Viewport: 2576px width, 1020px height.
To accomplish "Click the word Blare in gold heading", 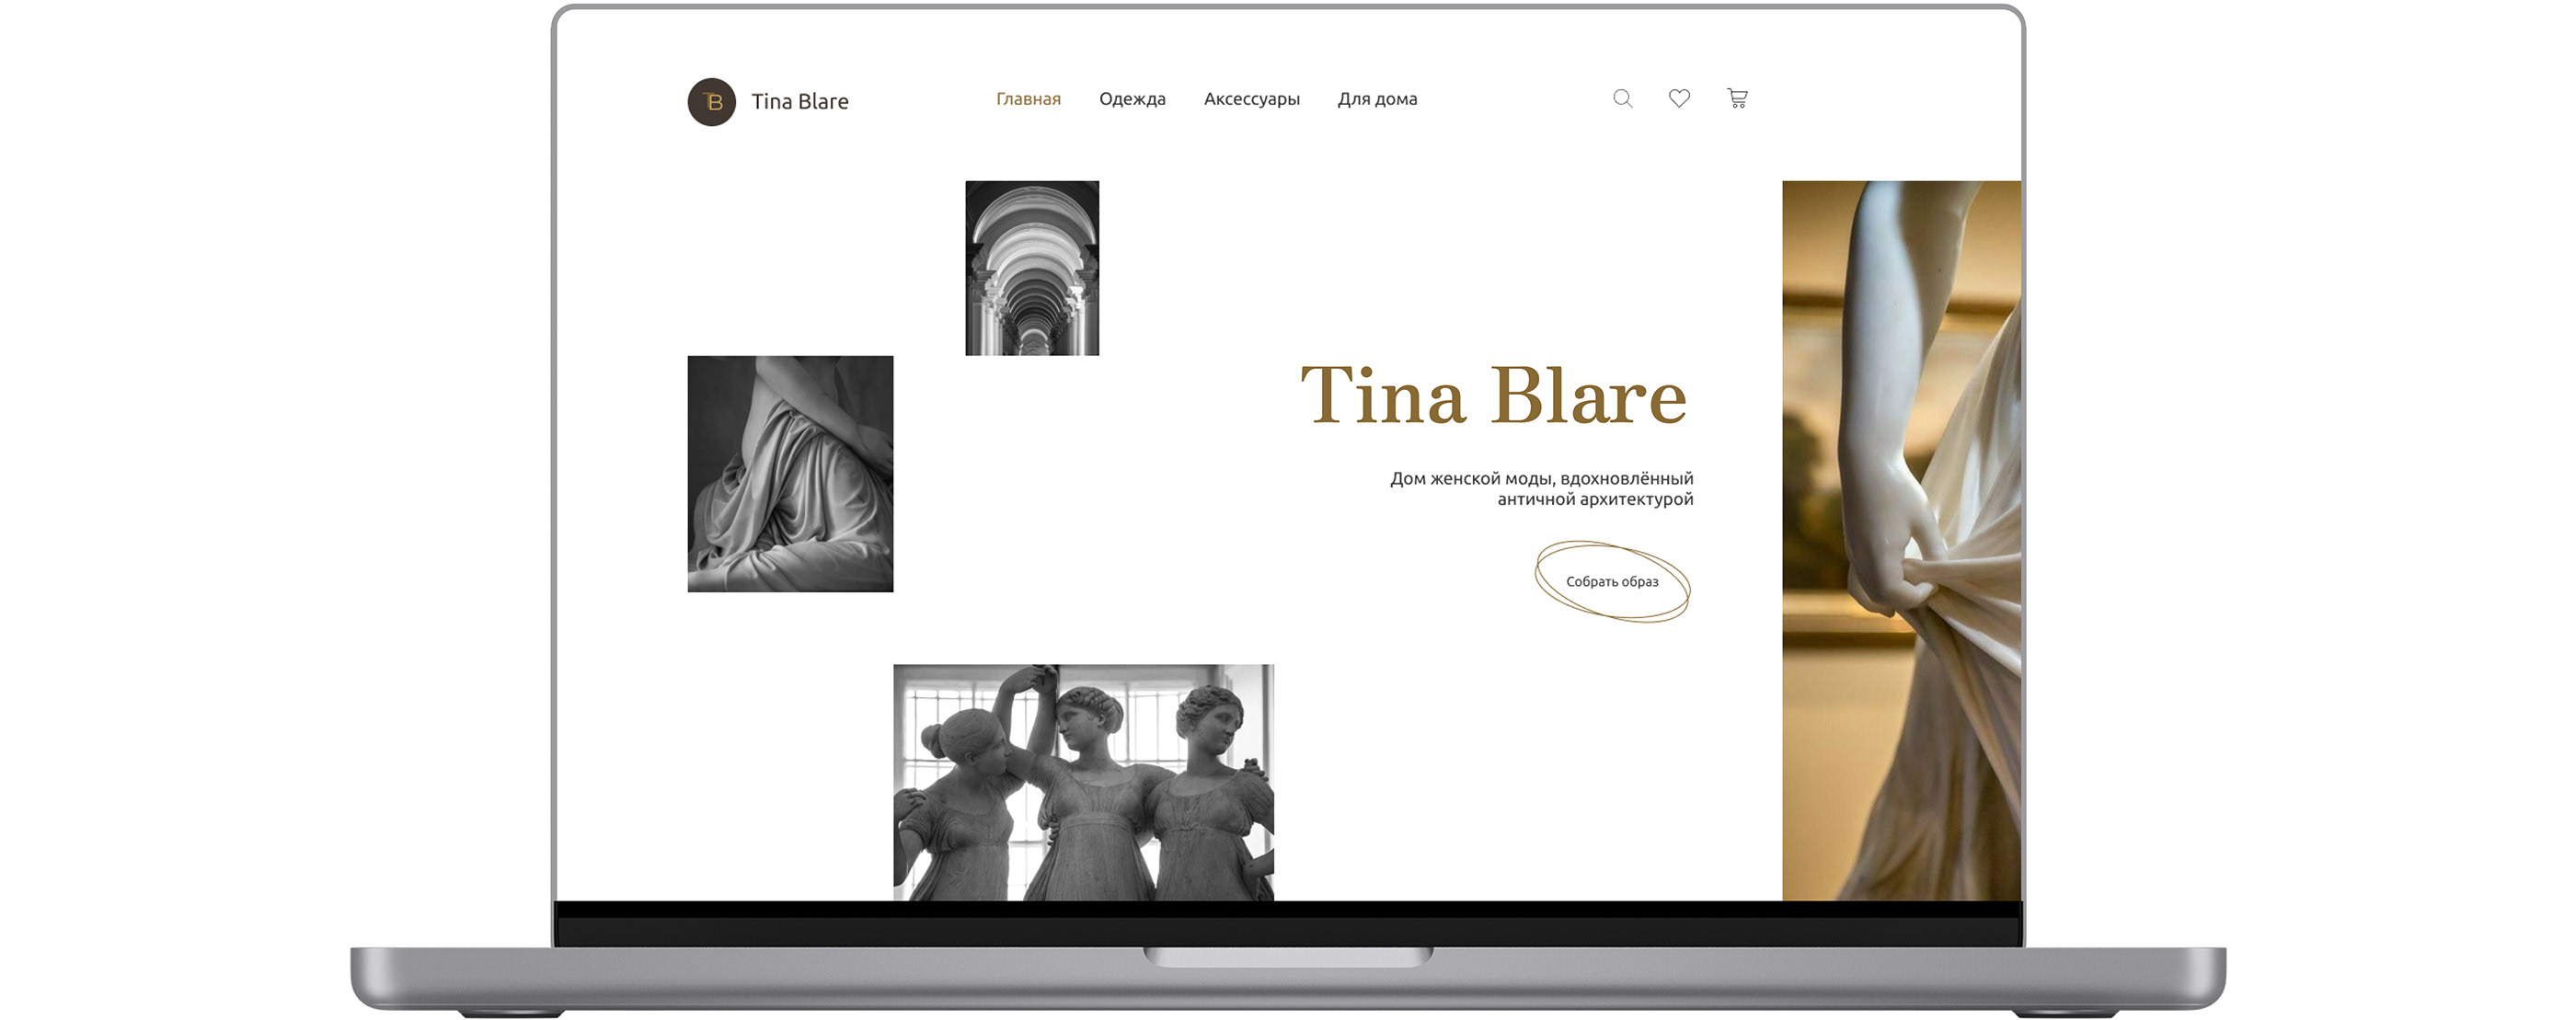I will pos(1588,396).
